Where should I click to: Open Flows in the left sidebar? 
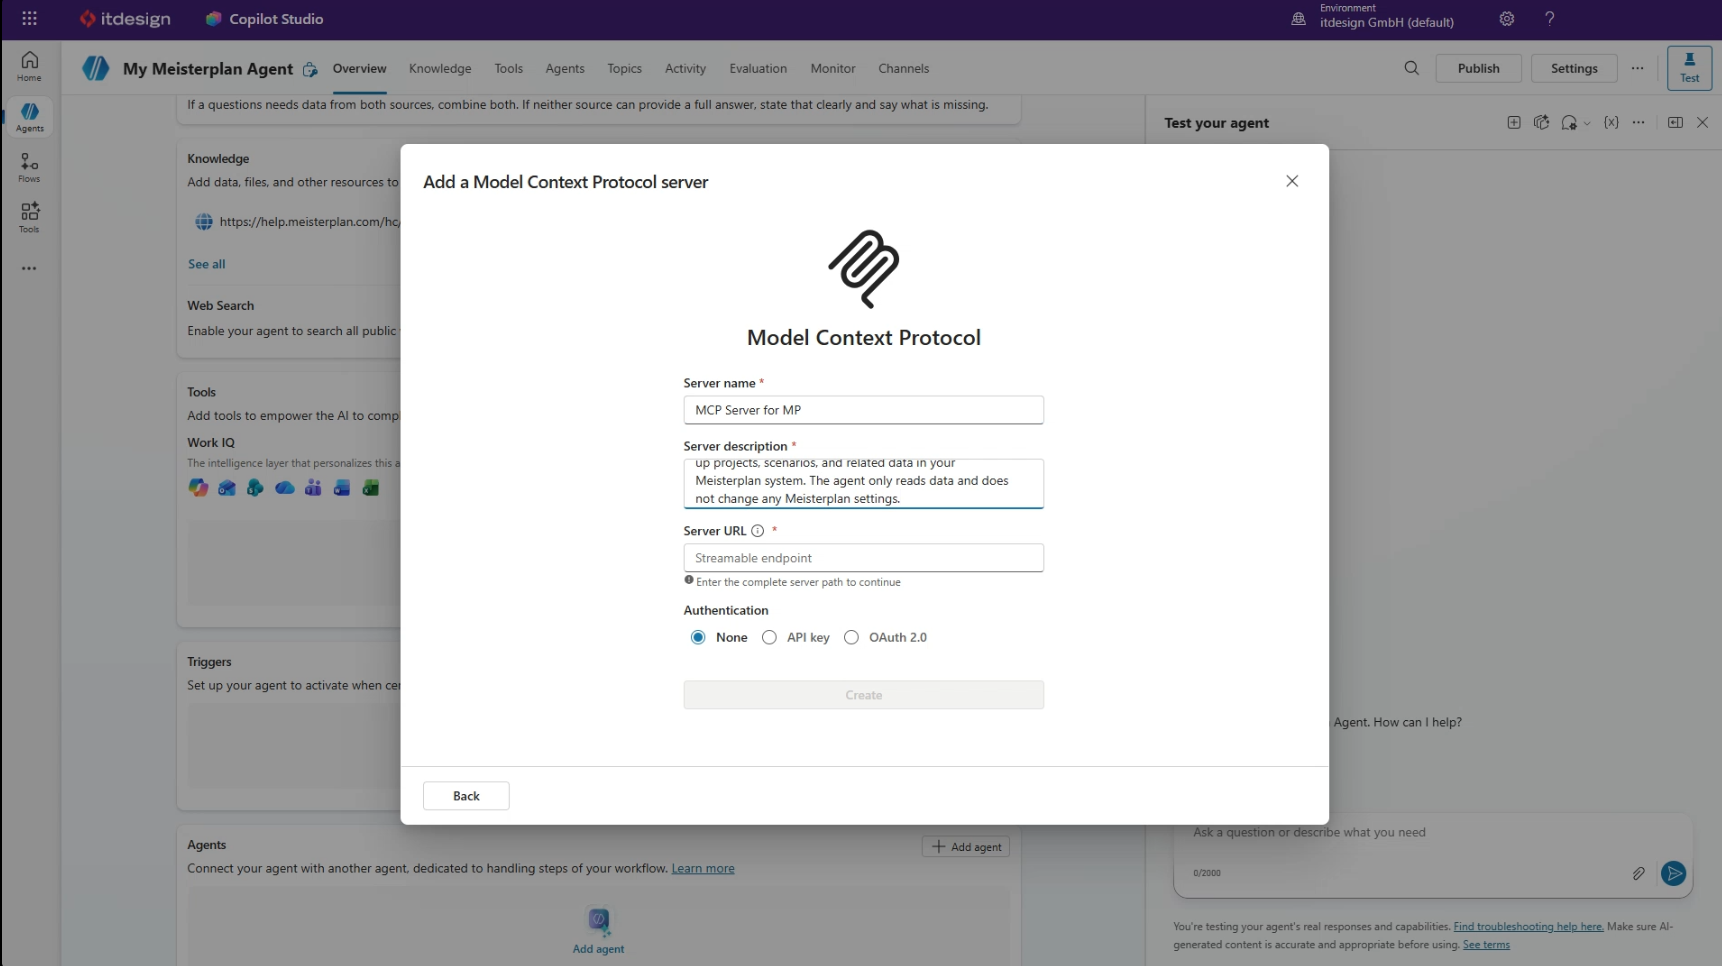(x=29, y=167)
